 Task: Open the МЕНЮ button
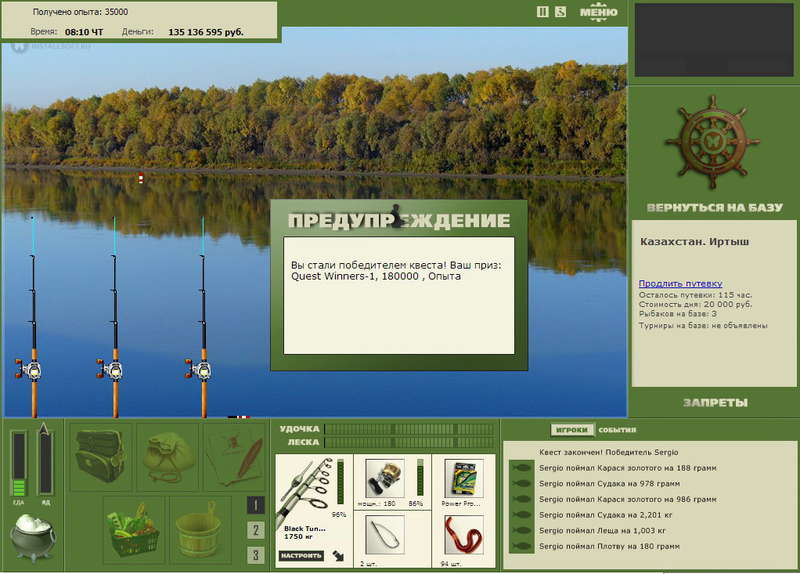pos(598,12)
